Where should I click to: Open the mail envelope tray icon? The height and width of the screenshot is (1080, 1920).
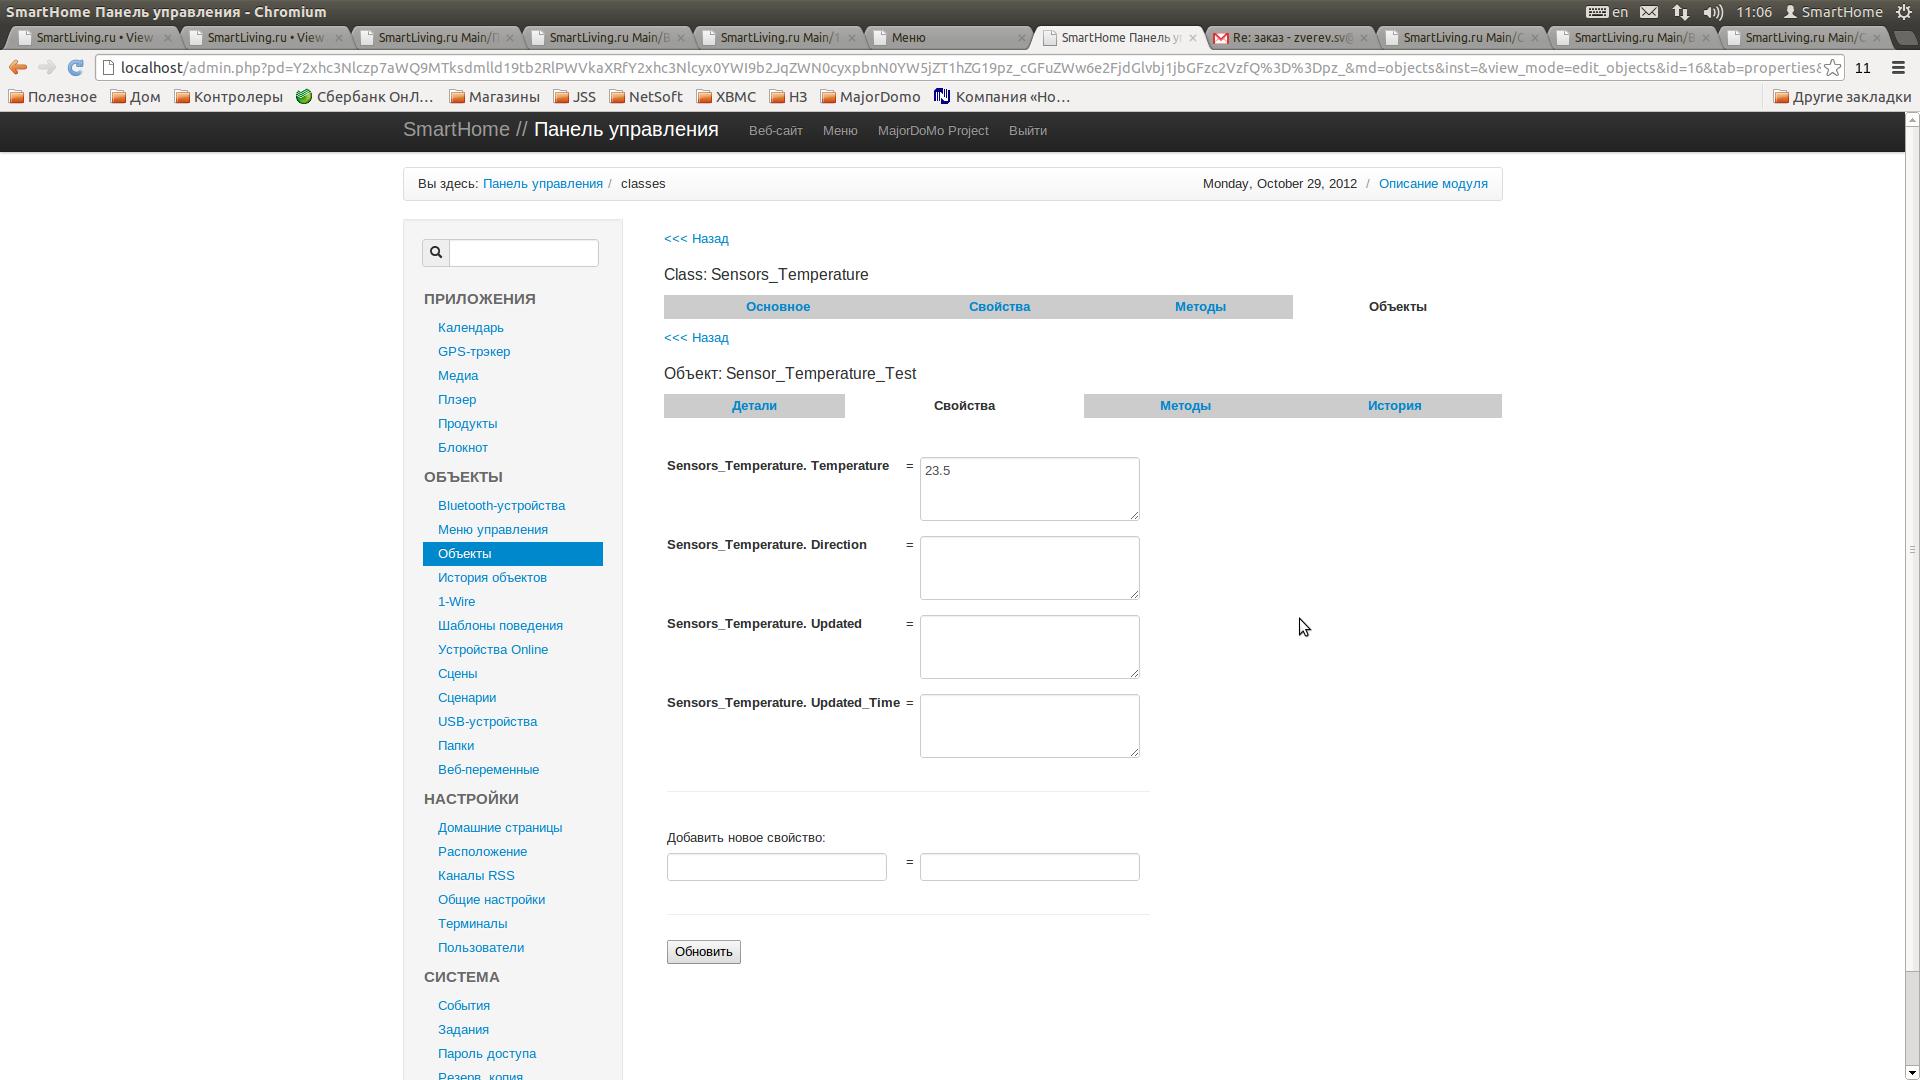click(x=1649, y=12)
